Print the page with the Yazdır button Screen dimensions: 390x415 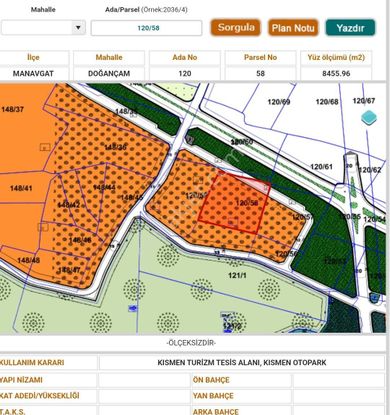tap(350, 28)
